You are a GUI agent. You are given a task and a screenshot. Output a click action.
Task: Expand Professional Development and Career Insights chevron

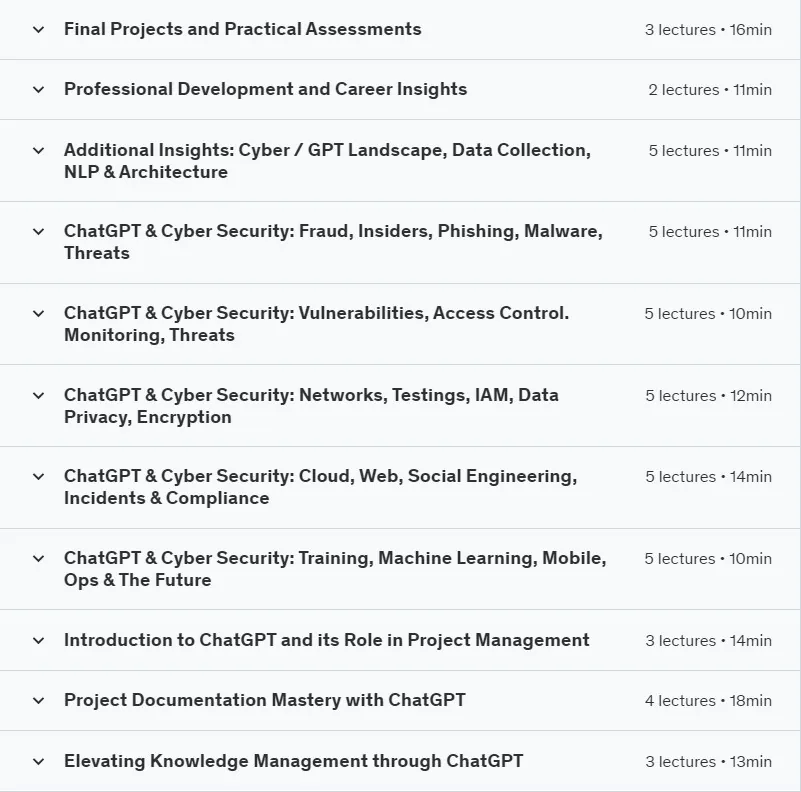38,90
